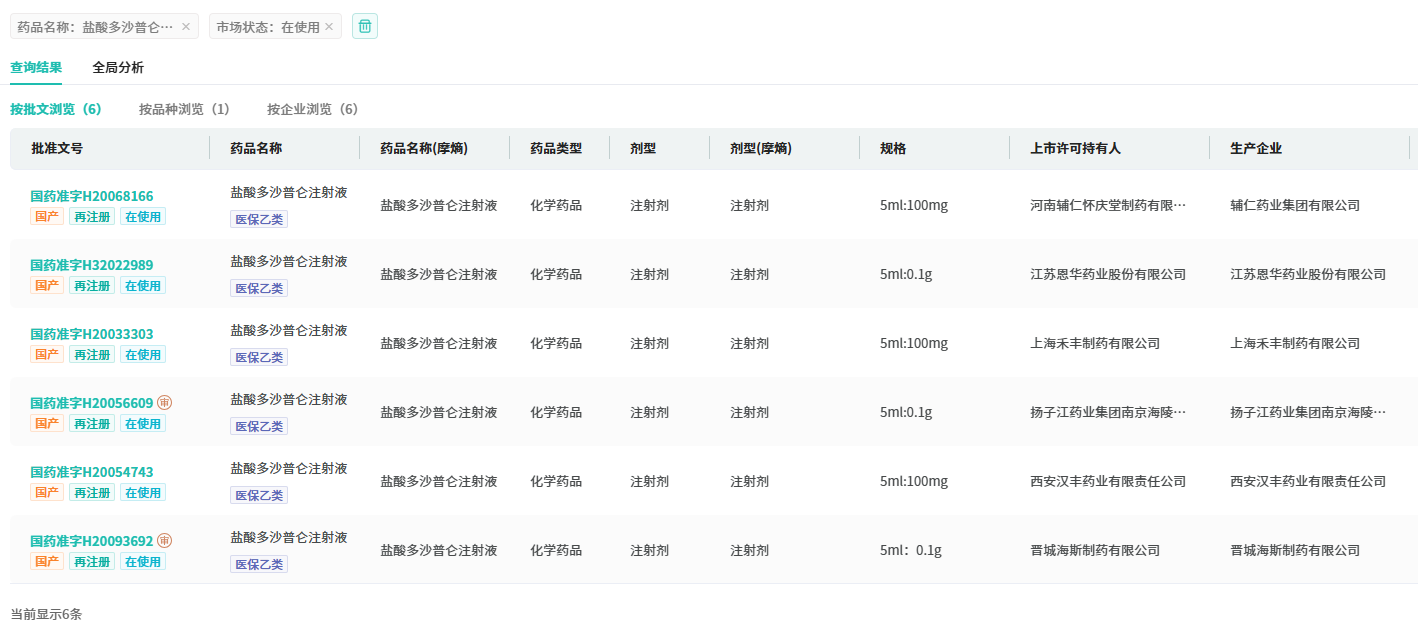Click the 审 icon beside H20093692

(x=165, y=540)
